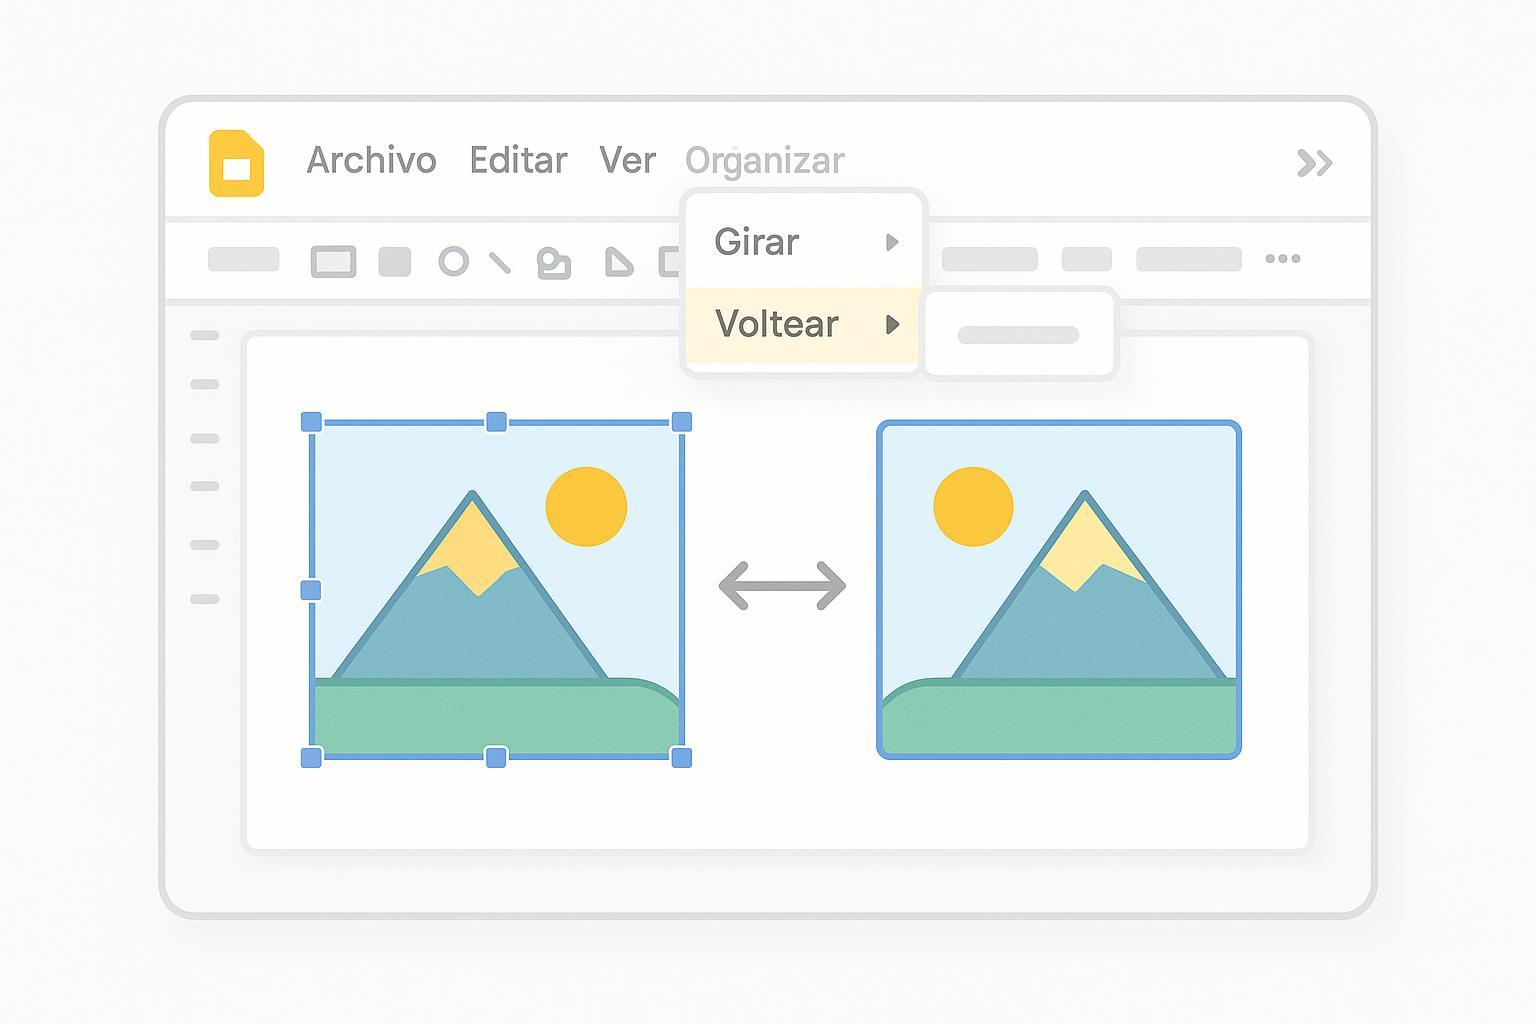The height and width of the screenshot is (1024, 1536).
Task: Select the circle shape tool
Action: [453, 262]
